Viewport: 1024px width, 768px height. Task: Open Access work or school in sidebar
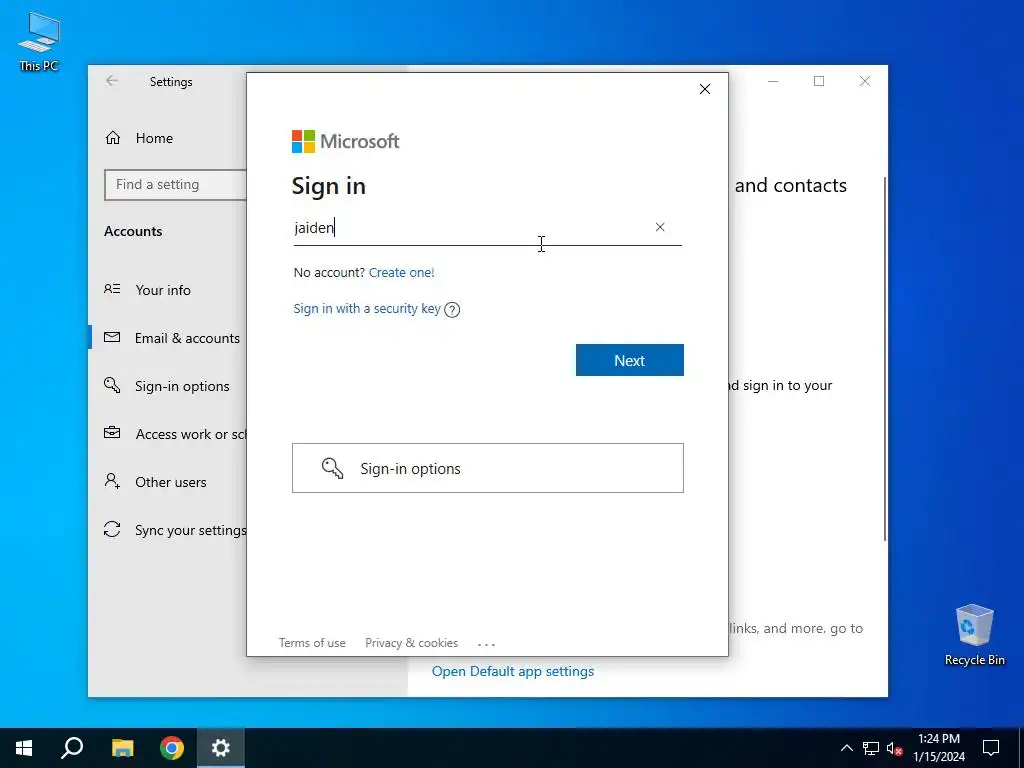(x=191, y=434)
